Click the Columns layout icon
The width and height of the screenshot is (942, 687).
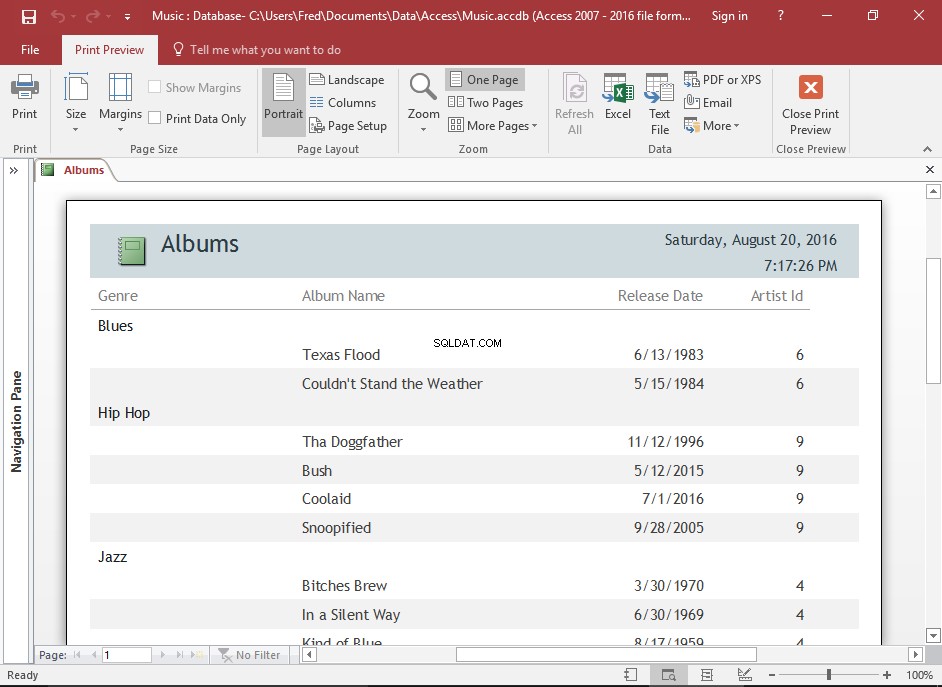coord(317,102)
